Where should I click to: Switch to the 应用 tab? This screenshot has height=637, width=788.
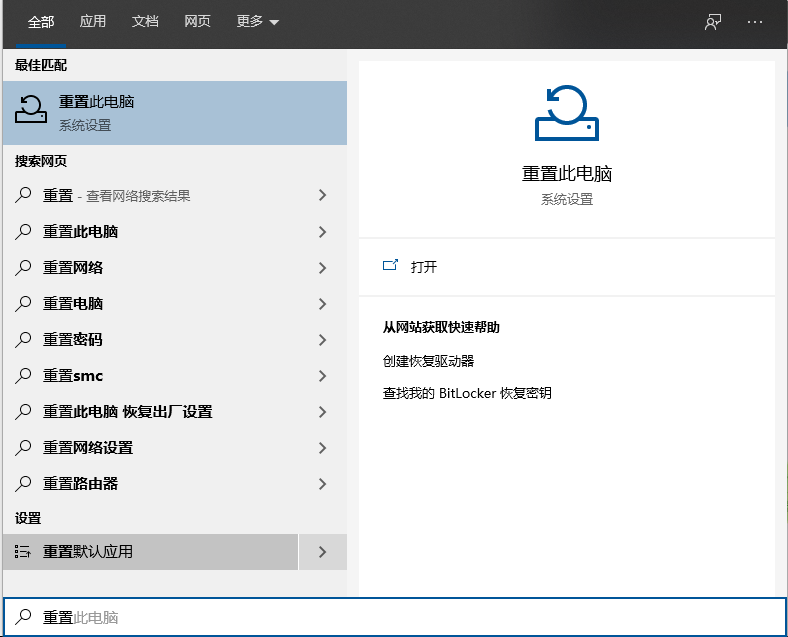tap(93, 22)
